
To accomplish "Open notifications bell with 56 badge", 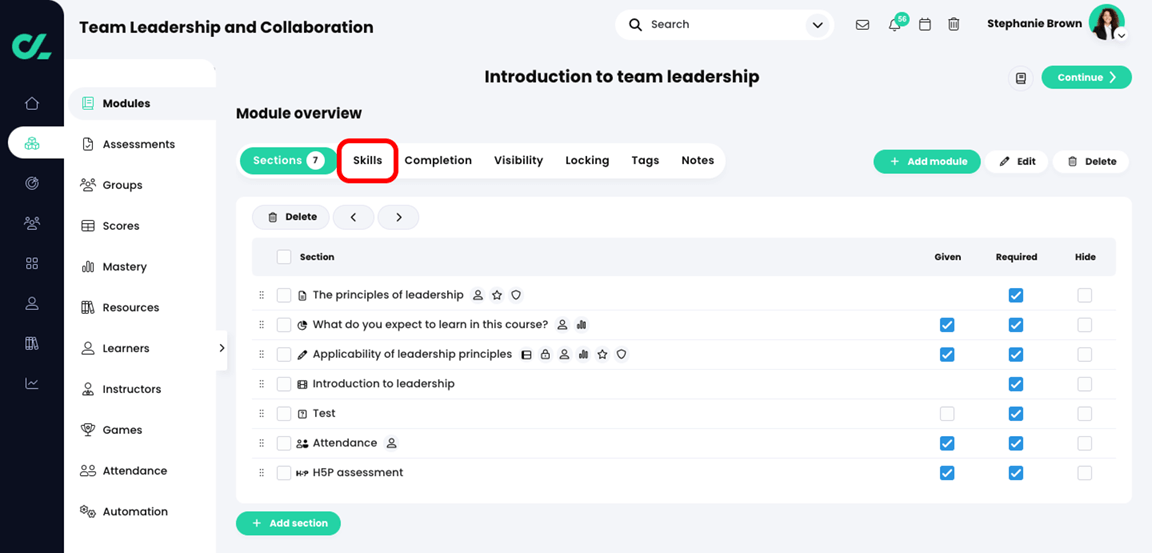I will 895,24.
